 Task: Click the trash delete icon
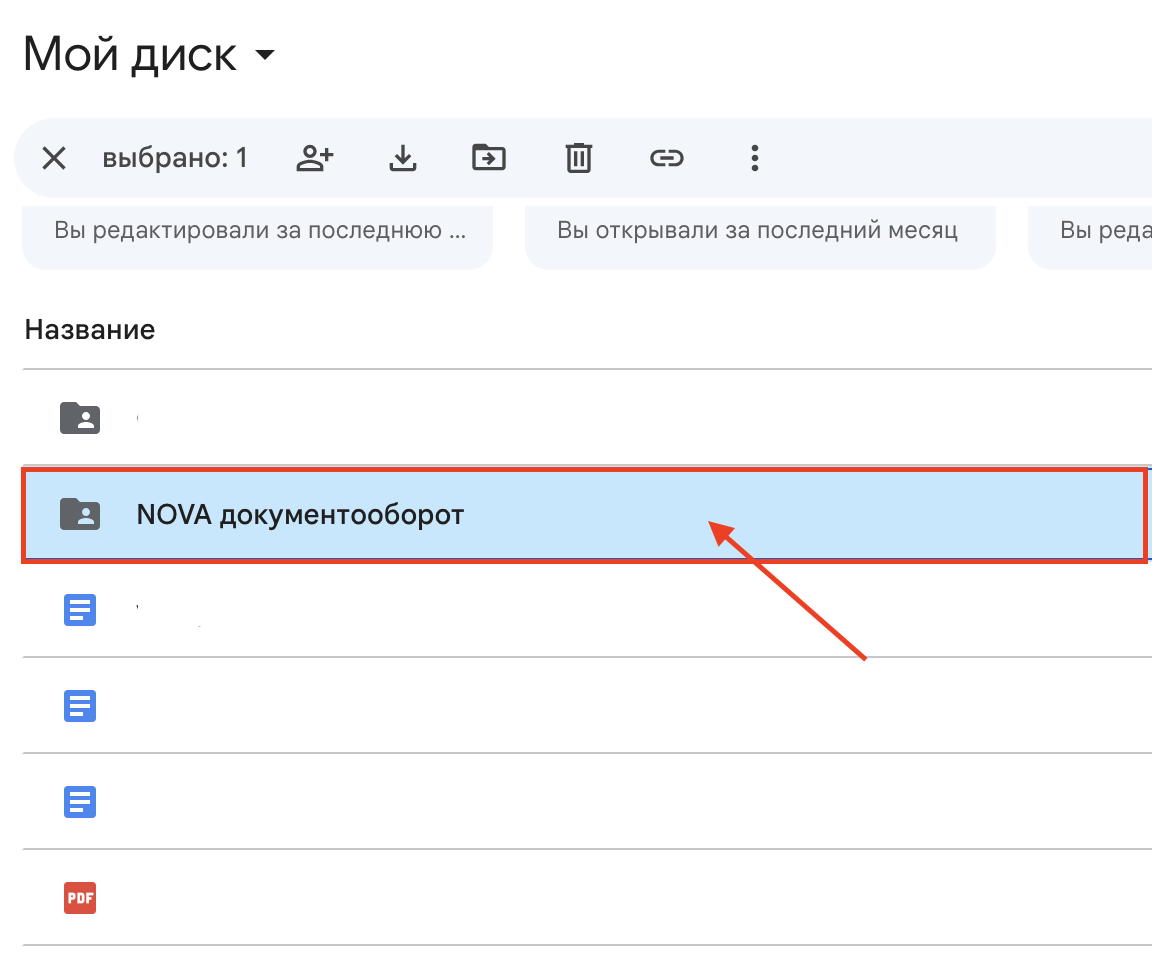pos(578,158)
